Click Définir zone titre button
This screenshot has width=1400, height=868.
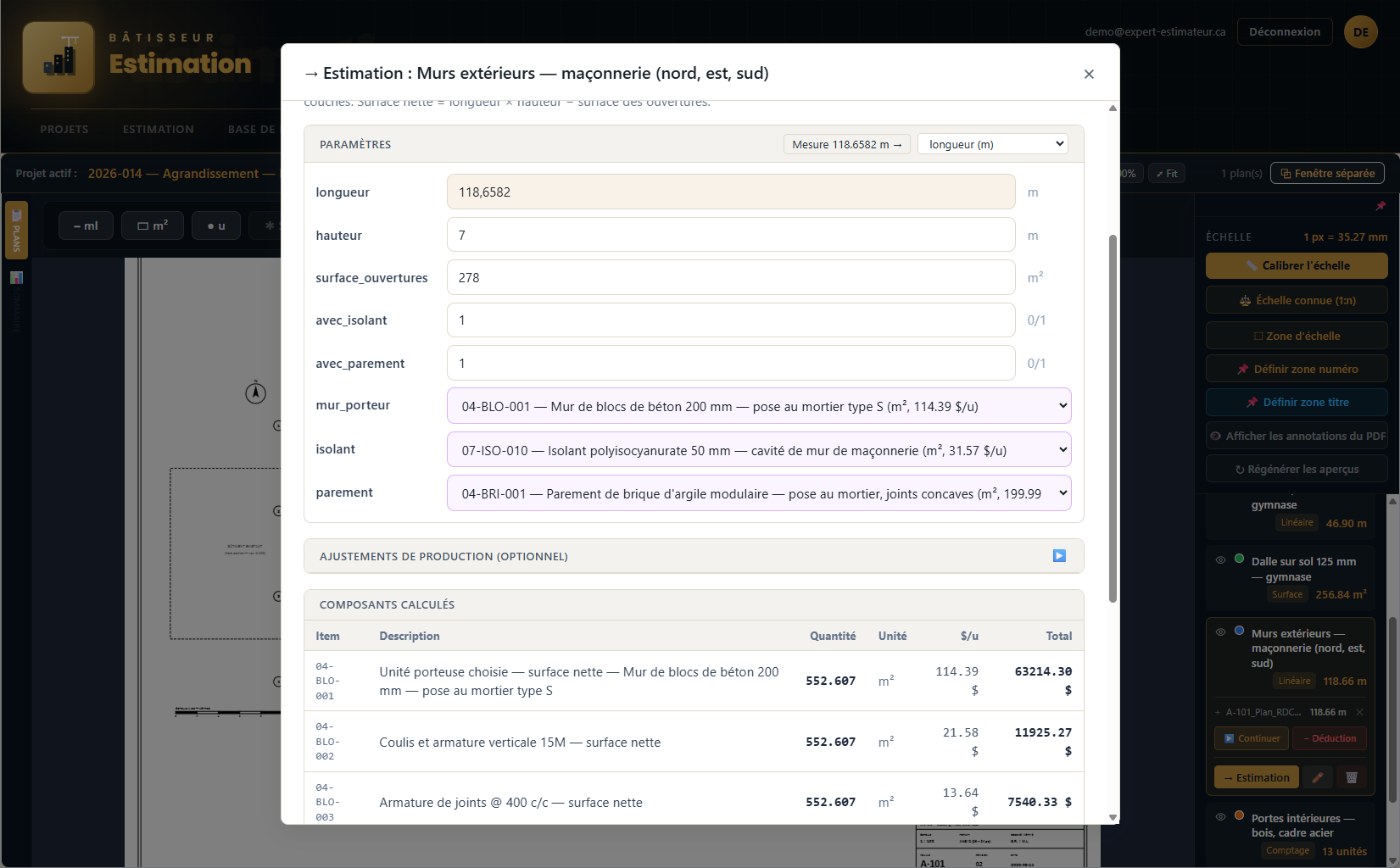[1296, 402]
